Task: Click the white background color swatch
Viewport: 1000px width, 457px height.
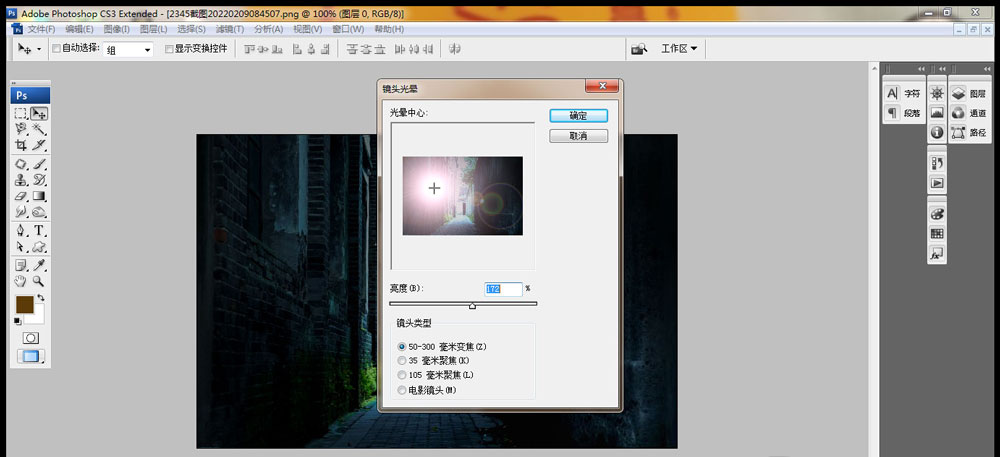Action: (x=39, y=316)
